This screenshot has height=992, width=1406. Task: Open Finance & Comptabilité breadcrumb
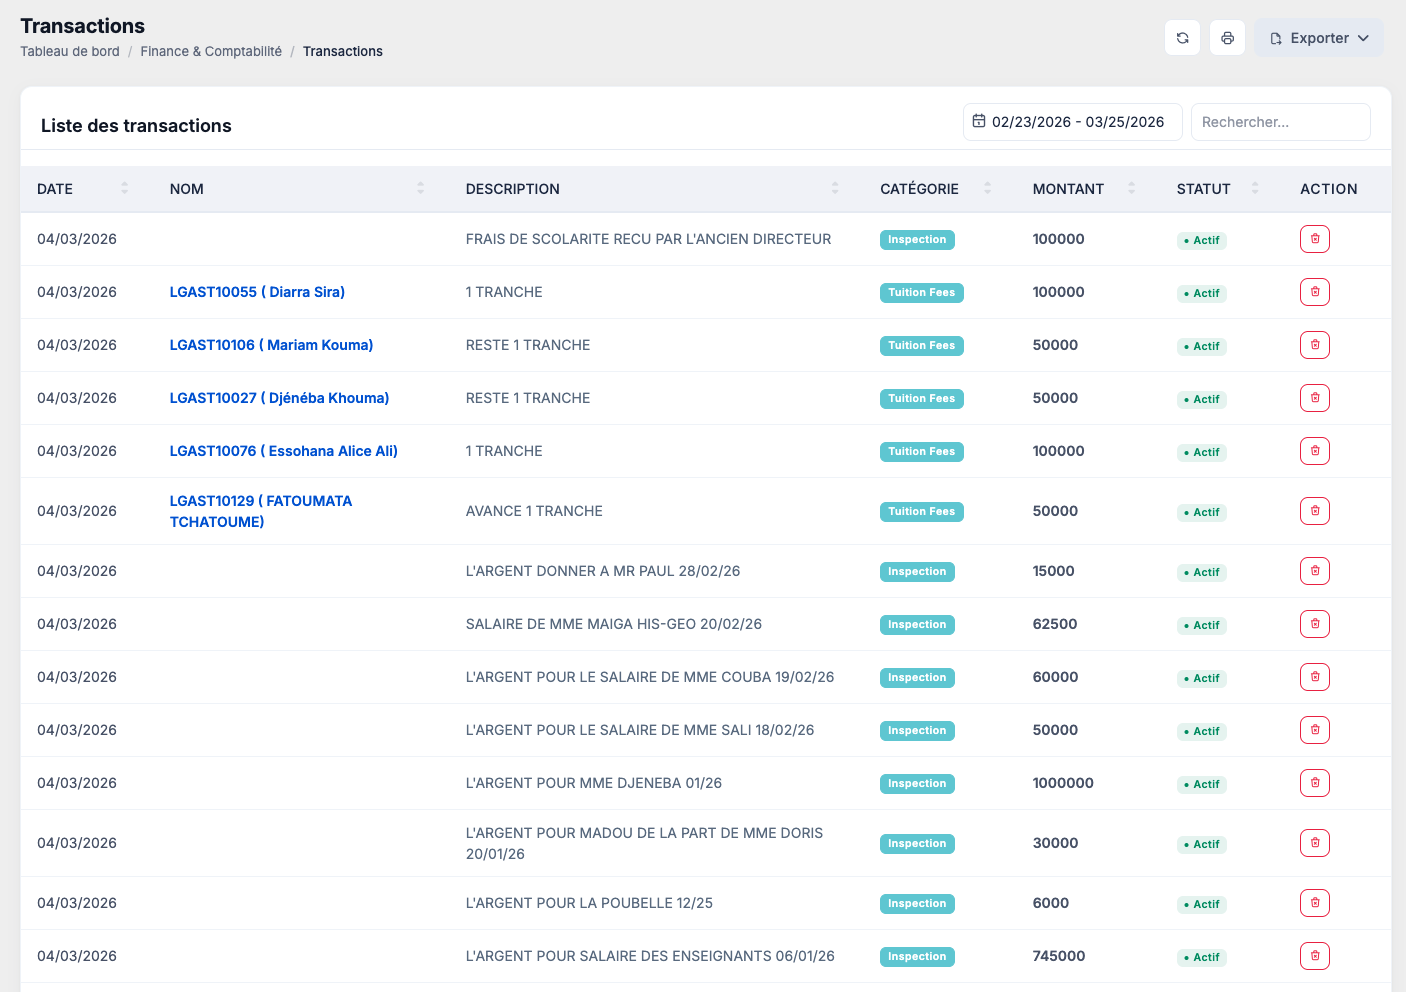[211, 51]
